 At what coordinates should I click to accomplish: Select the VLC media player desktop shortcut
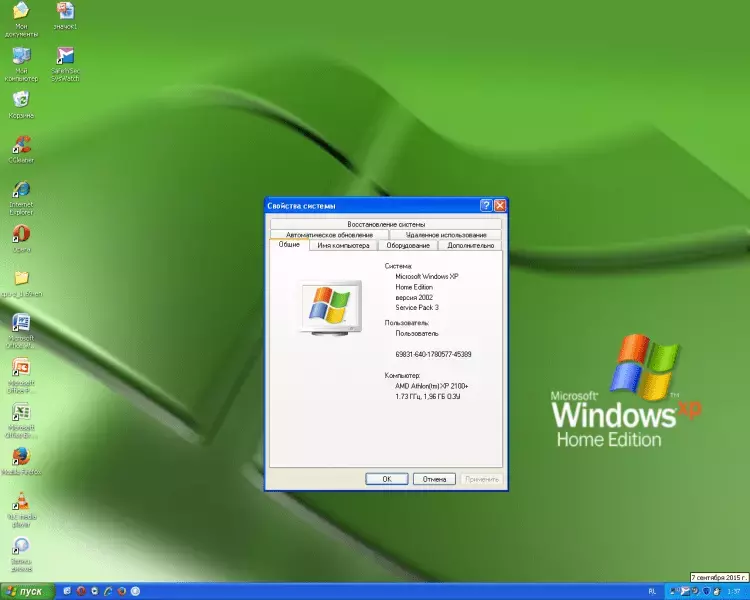[x=21, y=510]
